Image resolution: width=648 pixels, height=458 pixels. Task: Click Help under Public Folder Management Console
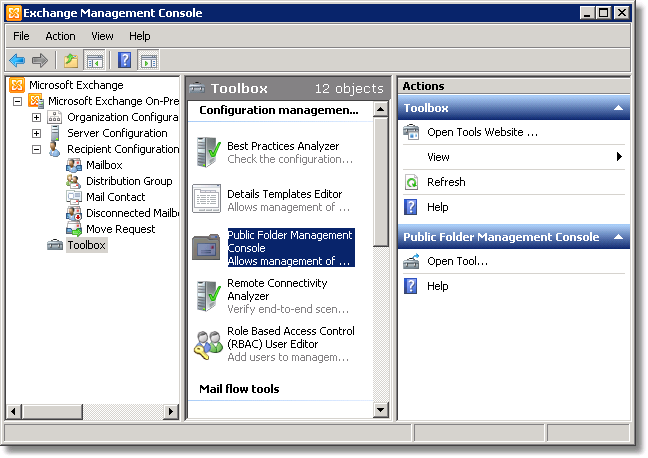438,286
